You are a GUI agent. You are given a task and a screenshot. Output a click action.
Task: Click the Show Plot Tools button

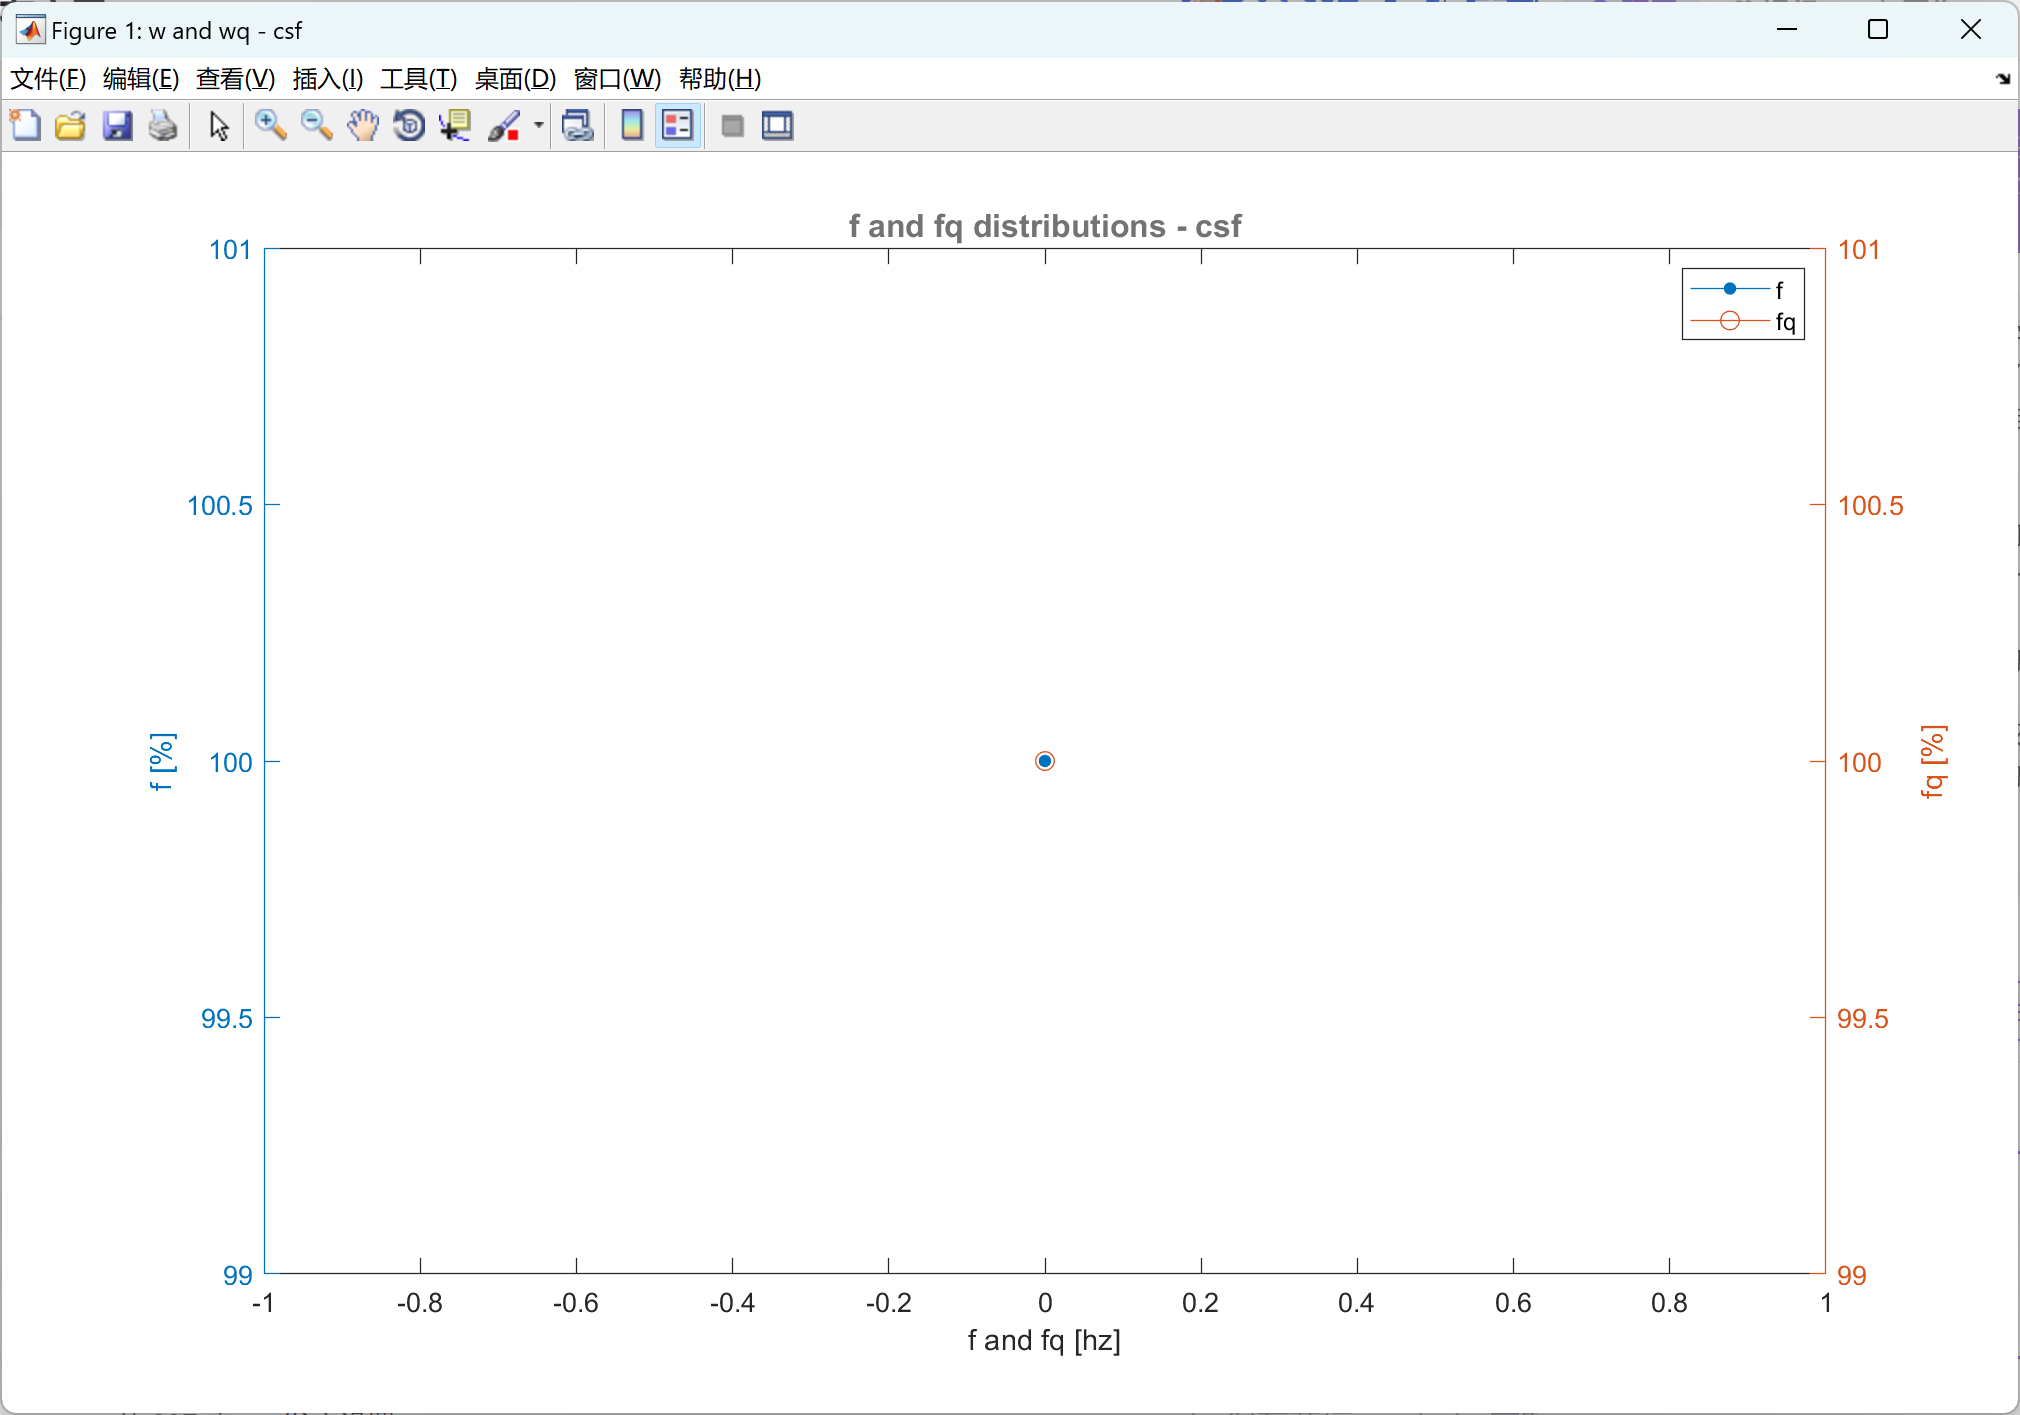pos(777,126)
